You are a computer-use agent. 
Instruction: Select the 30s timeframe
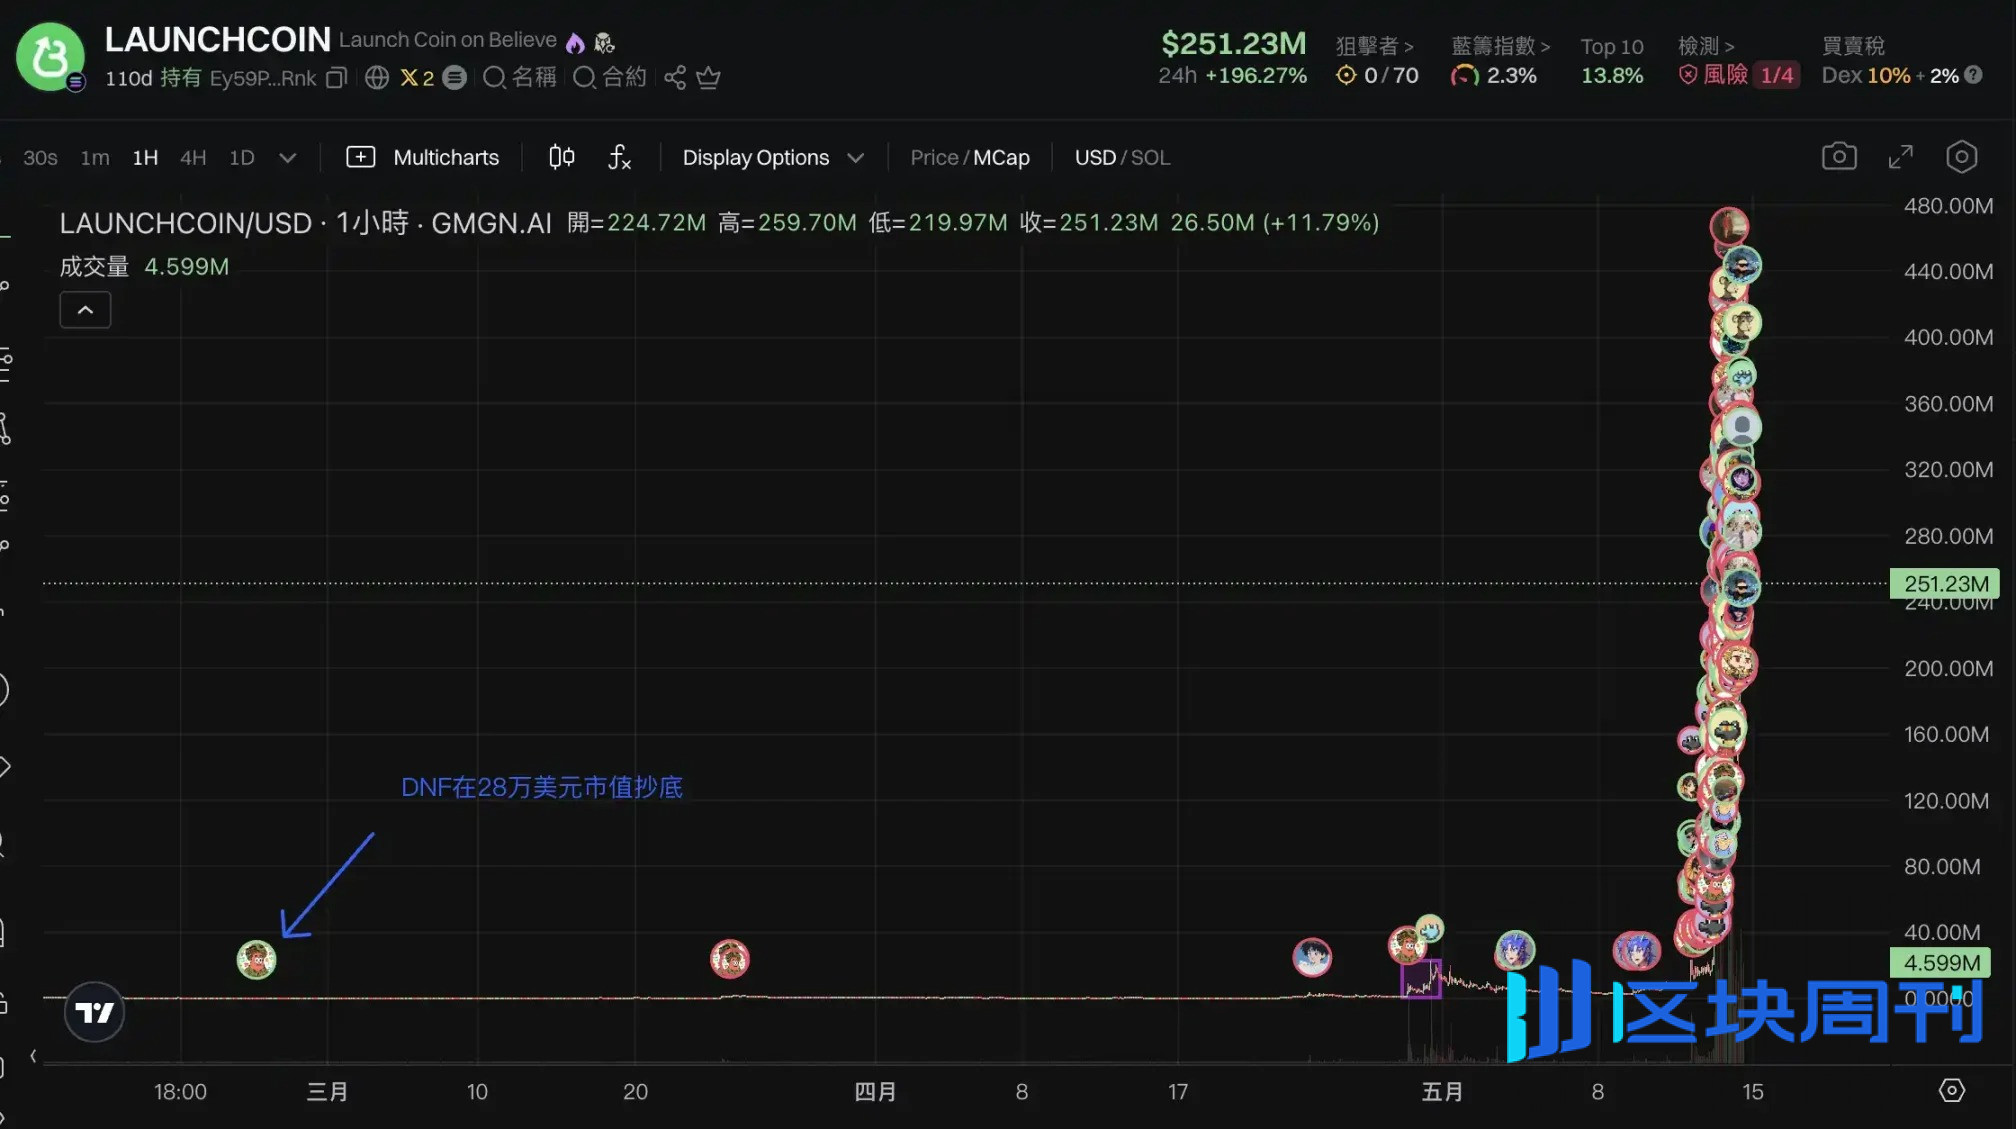coord(40,158)
